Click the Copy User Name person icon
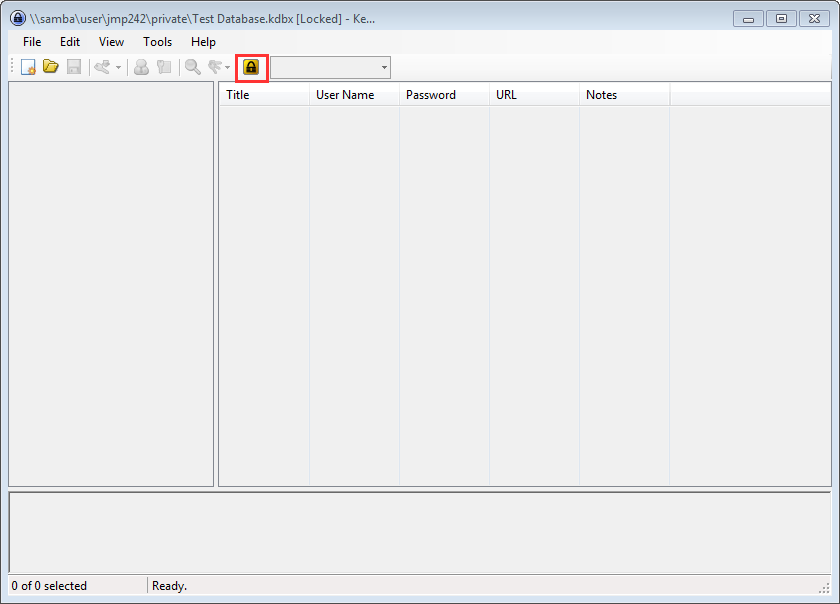The image size is (840, 604). click(141, 67)
